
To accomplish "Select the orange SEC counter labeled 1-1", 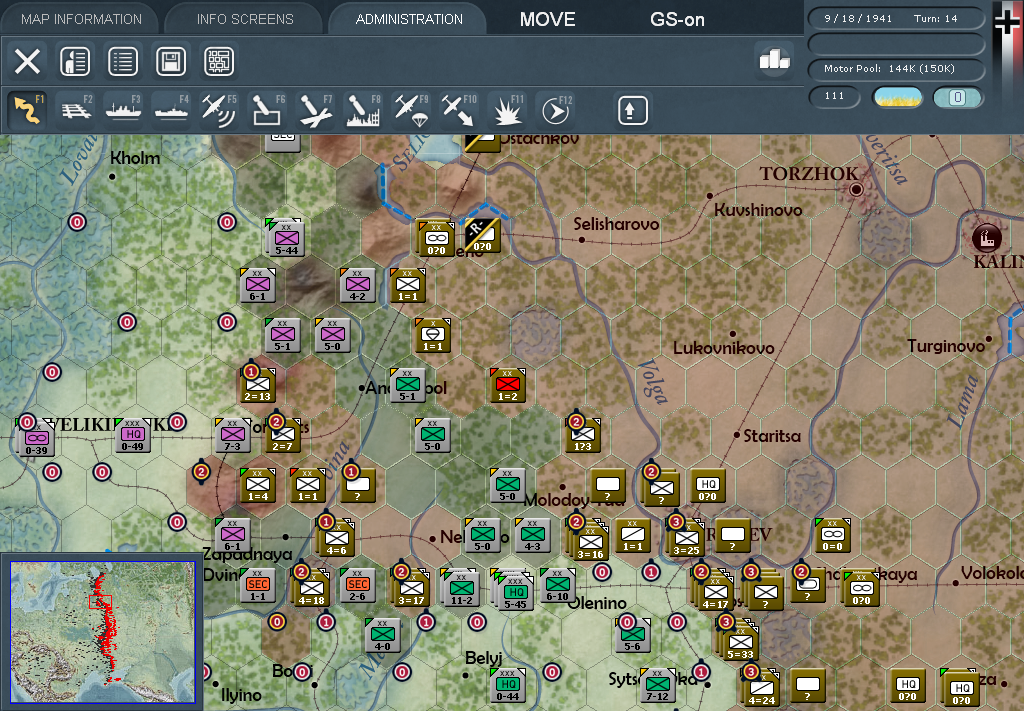I will point(257,585).
